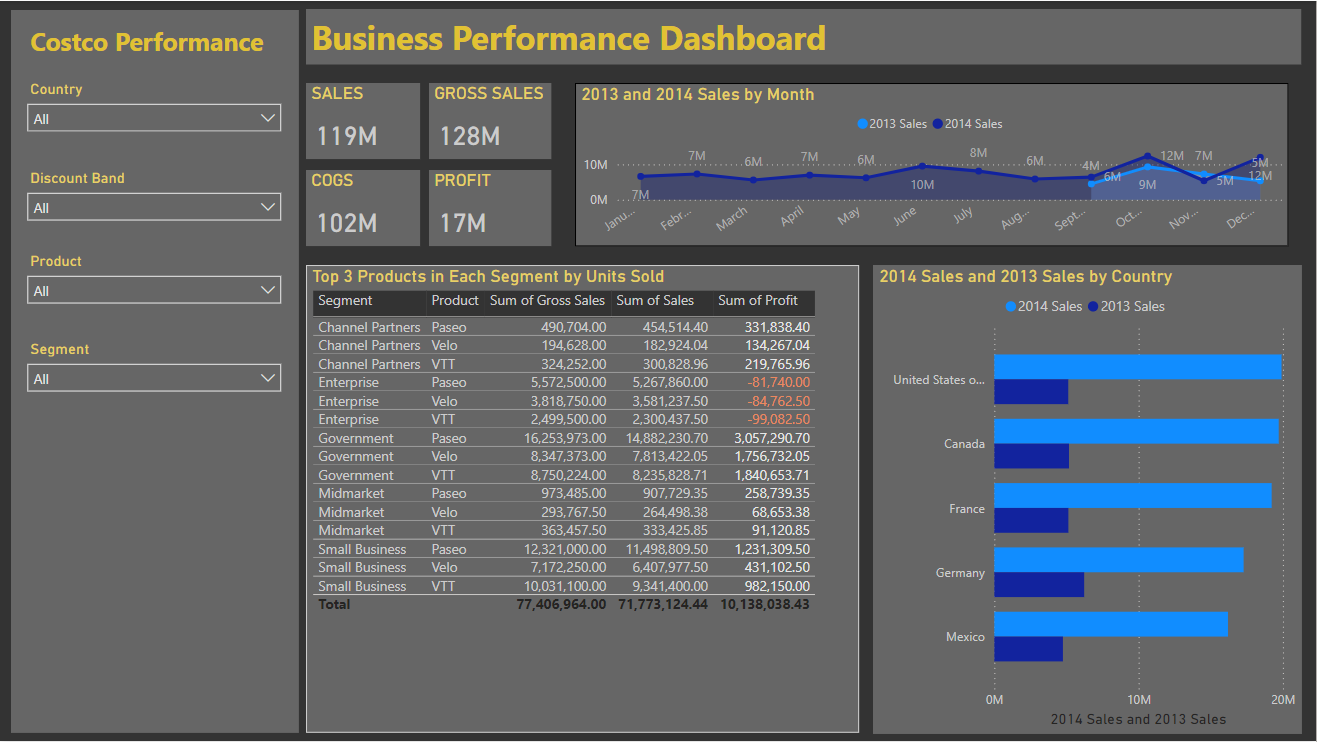Sort table by Sum of Gross Sales header

pos(547,301)
